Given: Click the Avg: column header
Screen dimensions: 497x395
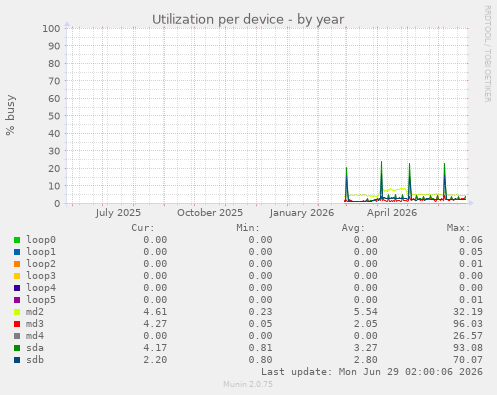Looking at the screenshot, I should (x=353, y=228).
